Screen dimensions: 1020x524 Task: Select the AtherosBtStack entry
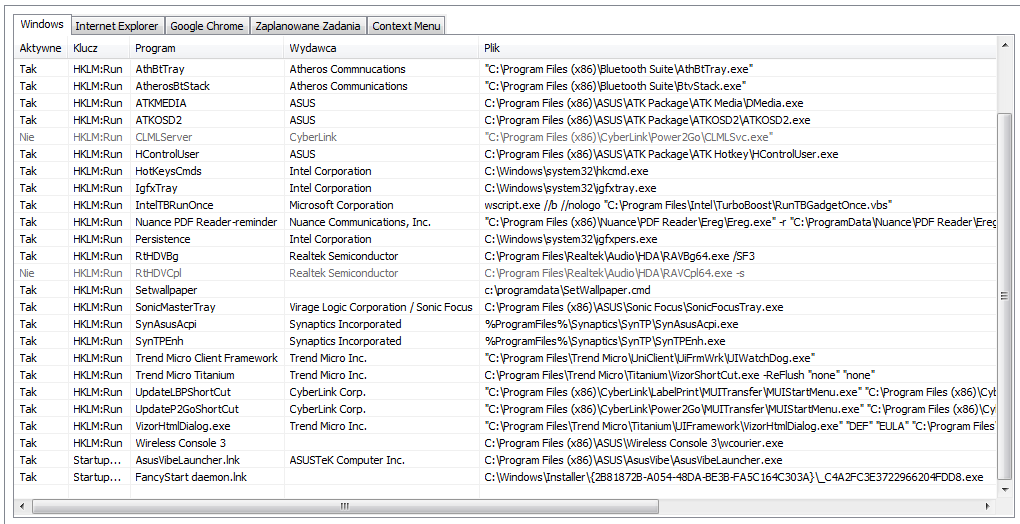(x=505, y=86)
